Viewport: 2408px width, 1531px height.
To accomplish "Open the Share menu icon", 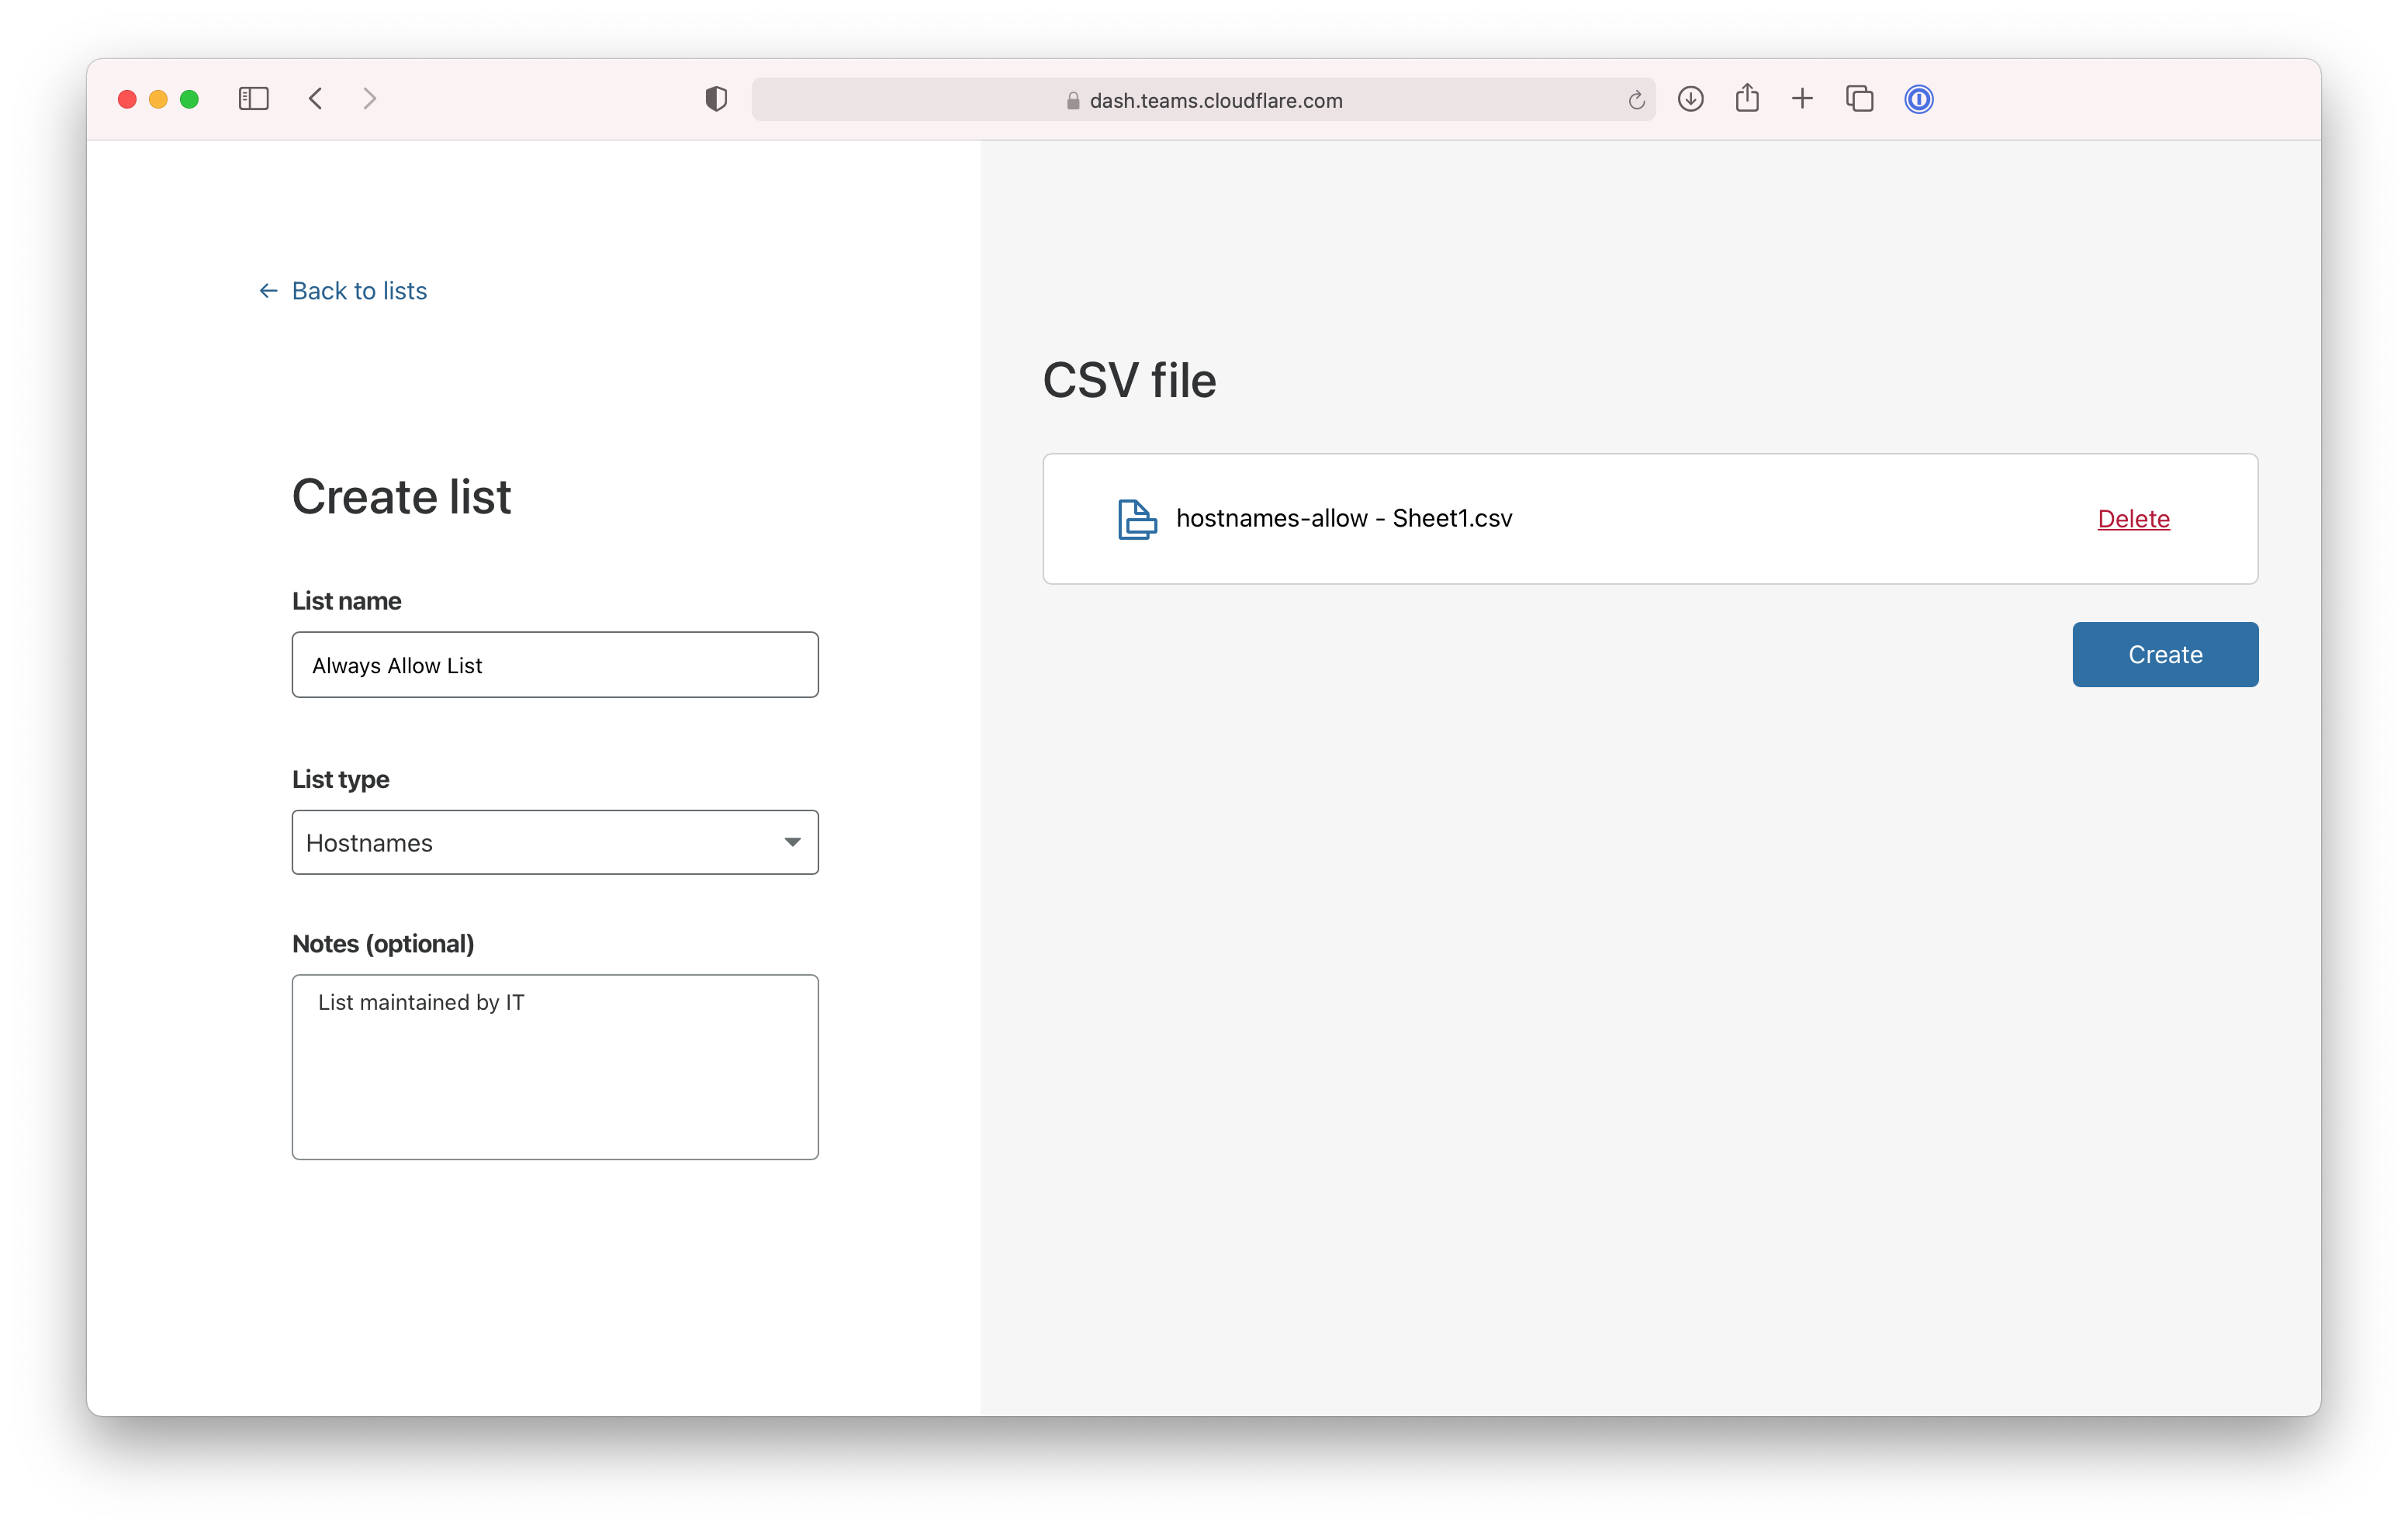I will coord(1747,98).
